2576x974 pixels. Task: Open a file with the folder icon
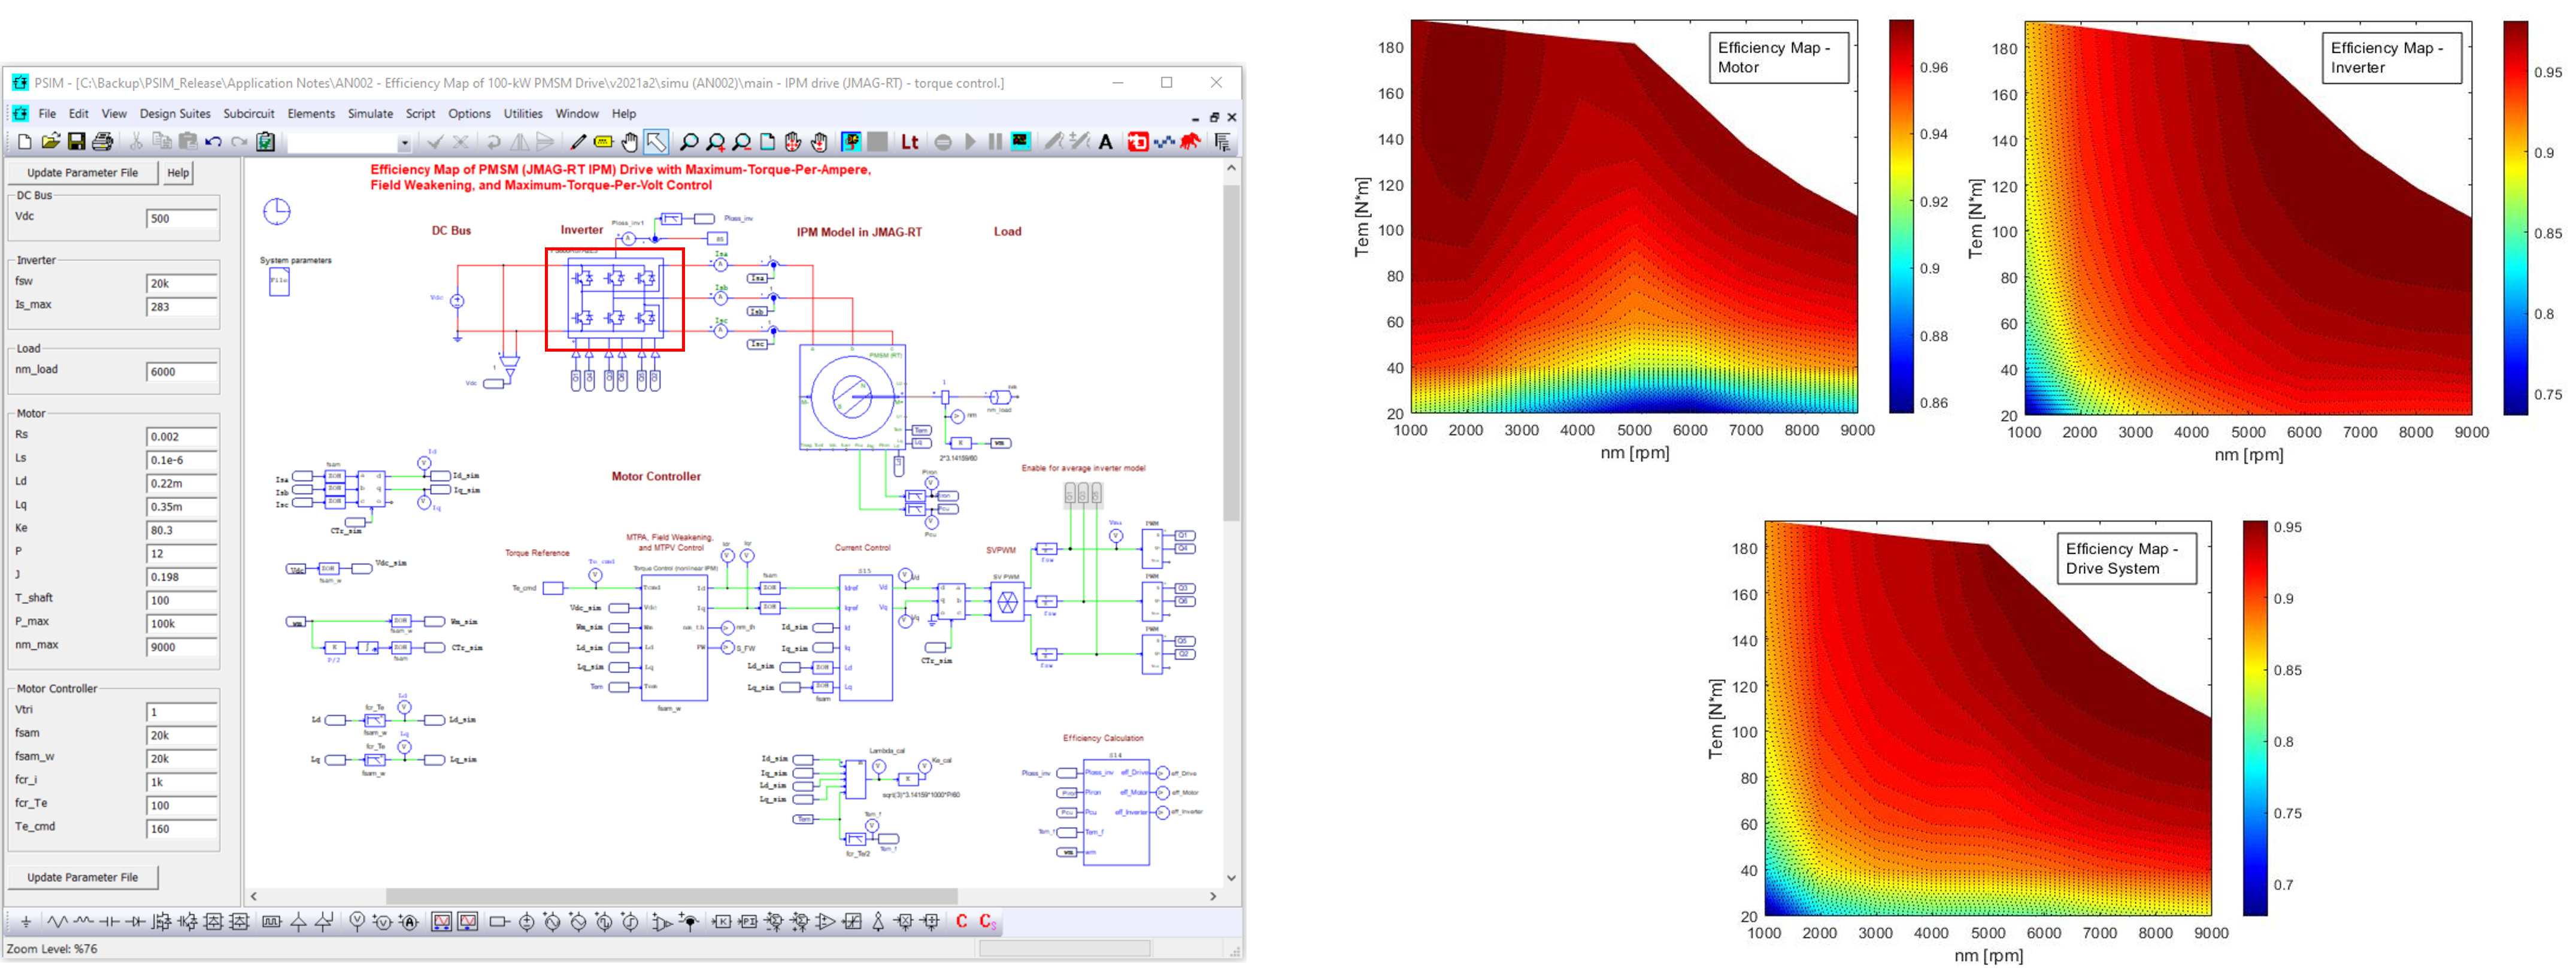click(51, 142)
